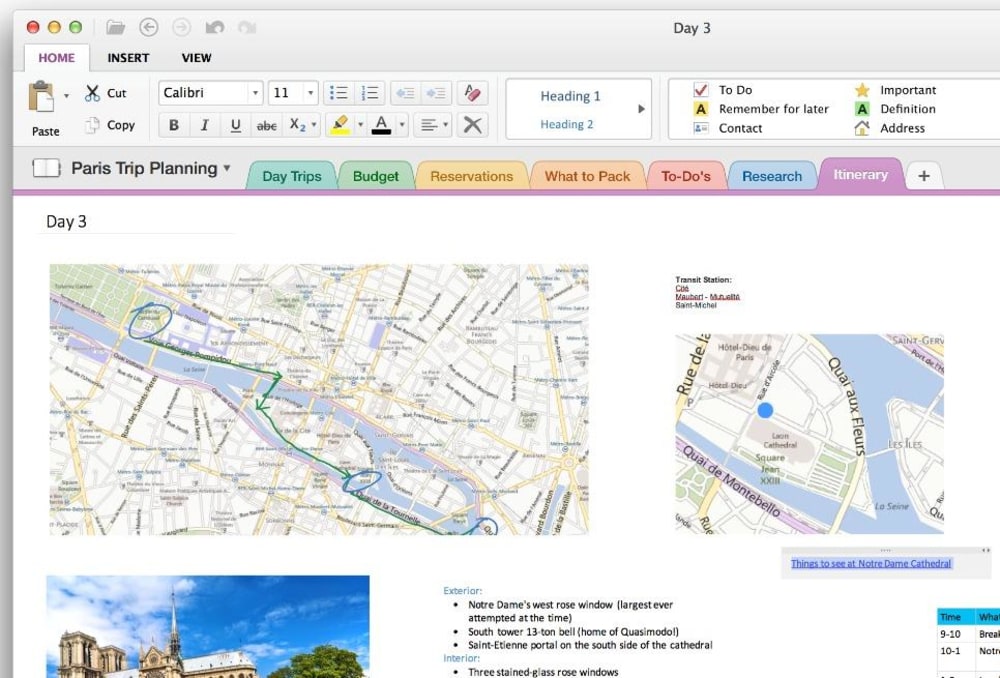Apply the Definition tag

coord(895,109)
